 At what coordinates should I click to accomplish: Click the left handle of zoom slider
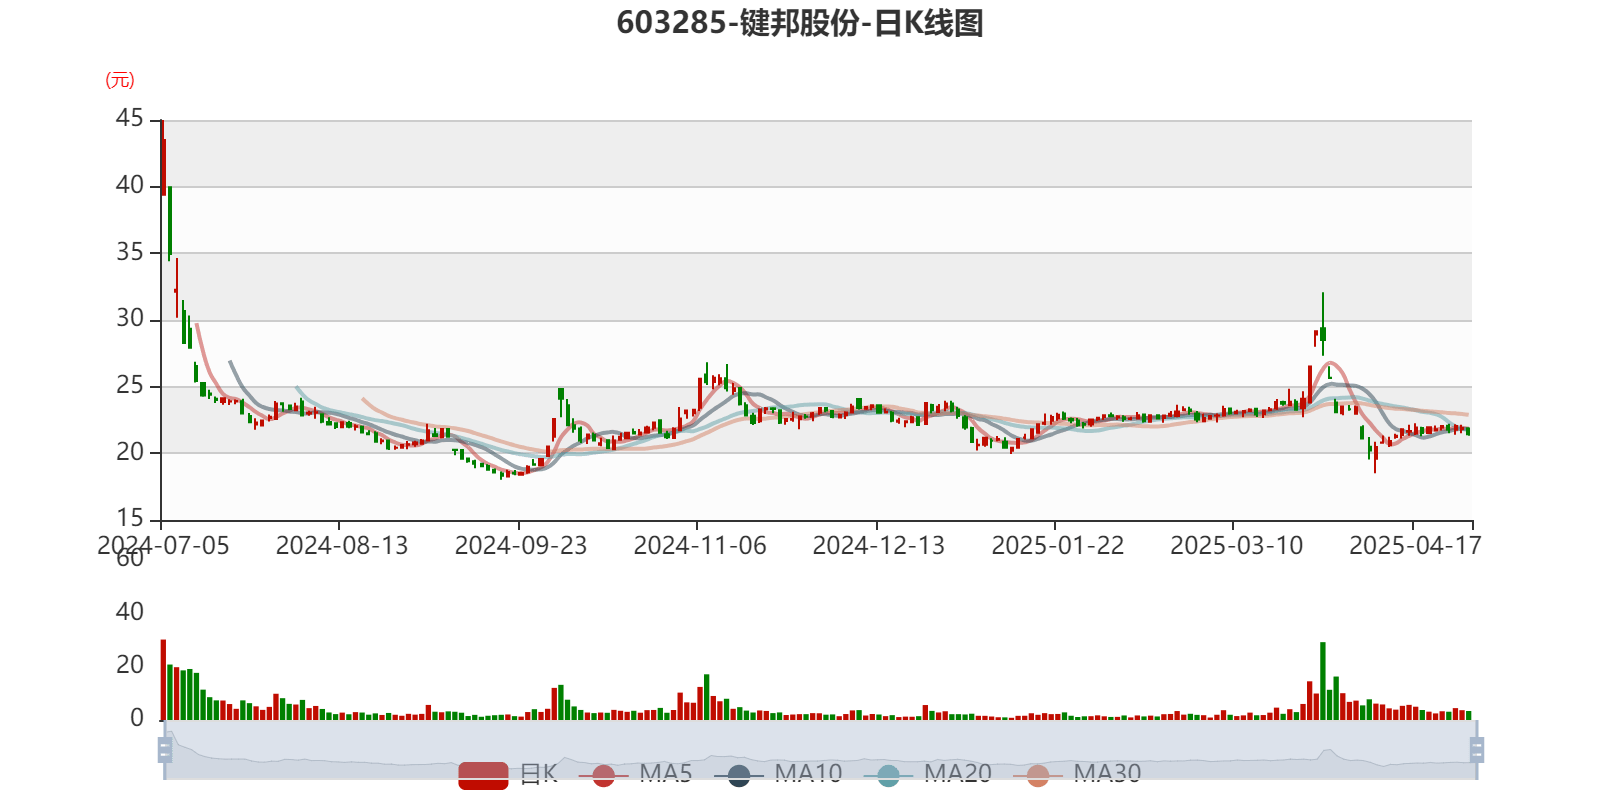(x=164, y=749)
